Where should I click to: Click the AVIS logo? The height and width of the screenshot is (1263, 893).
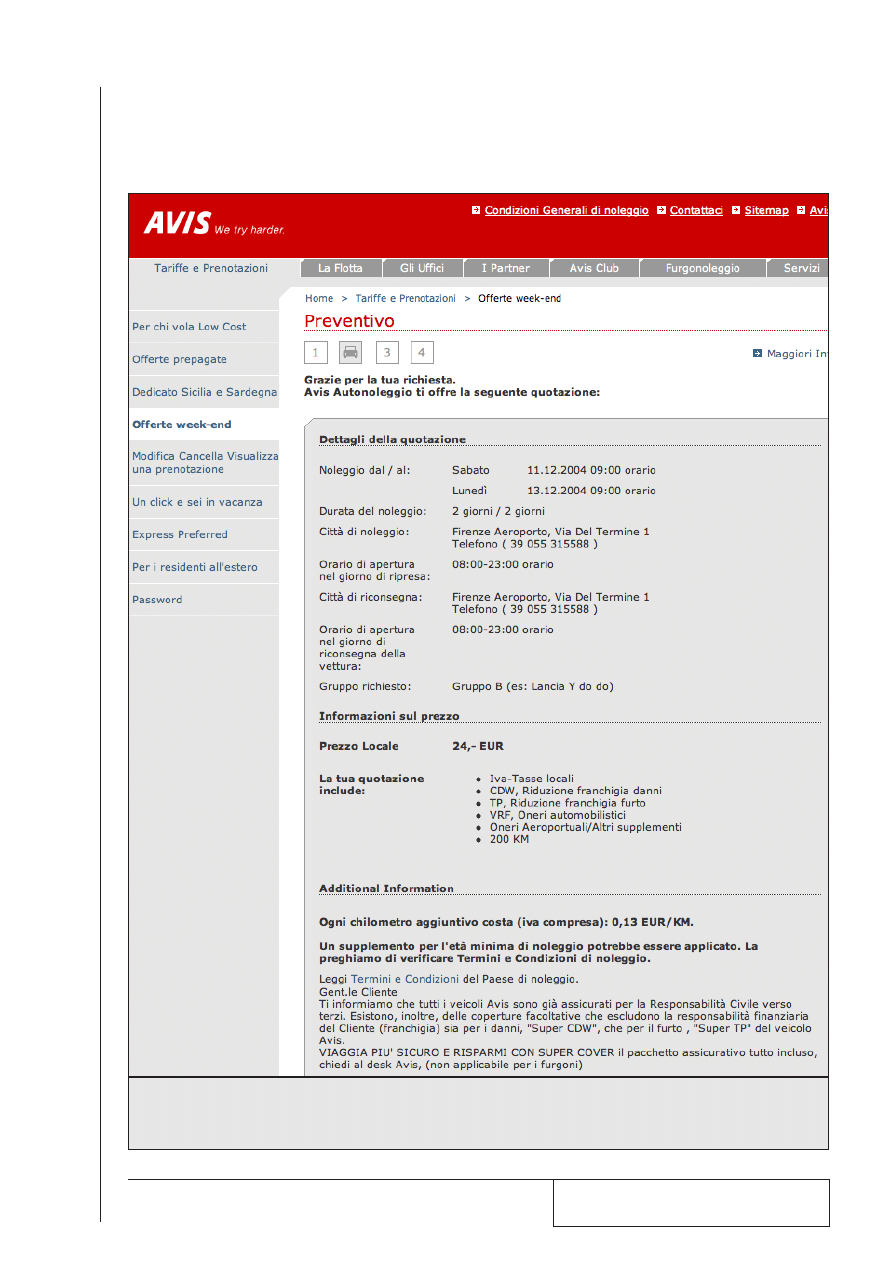176,222
